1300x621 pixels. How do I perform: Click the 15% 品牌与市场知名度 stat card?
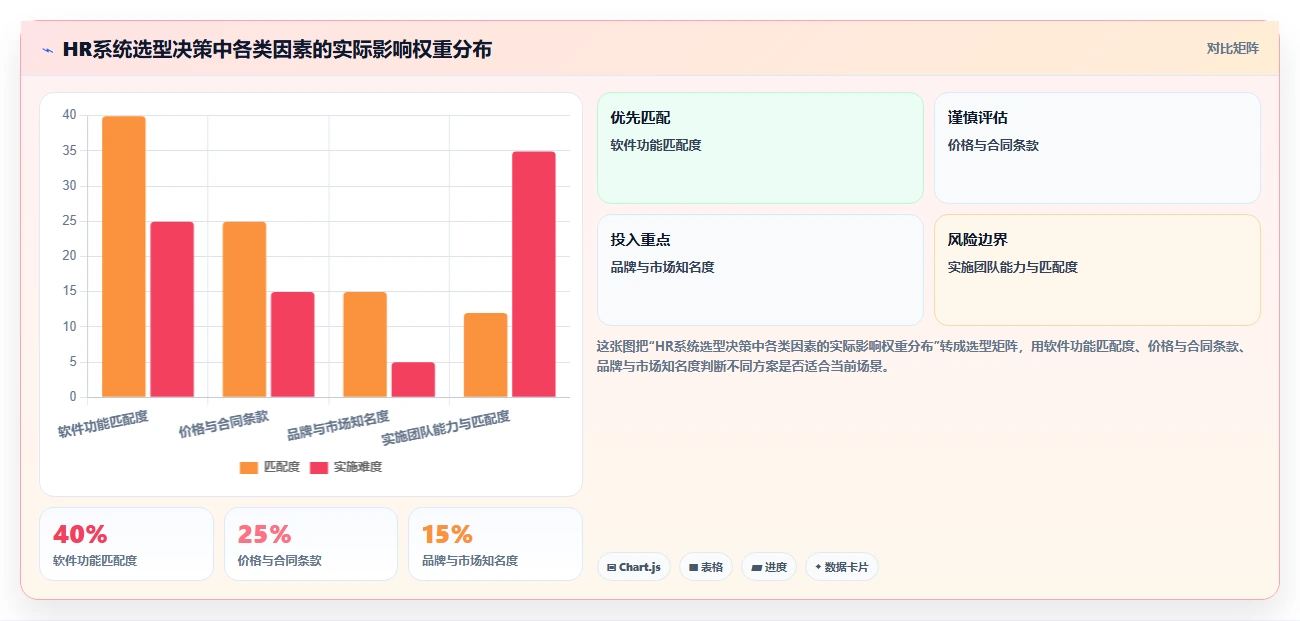[495, 544]
